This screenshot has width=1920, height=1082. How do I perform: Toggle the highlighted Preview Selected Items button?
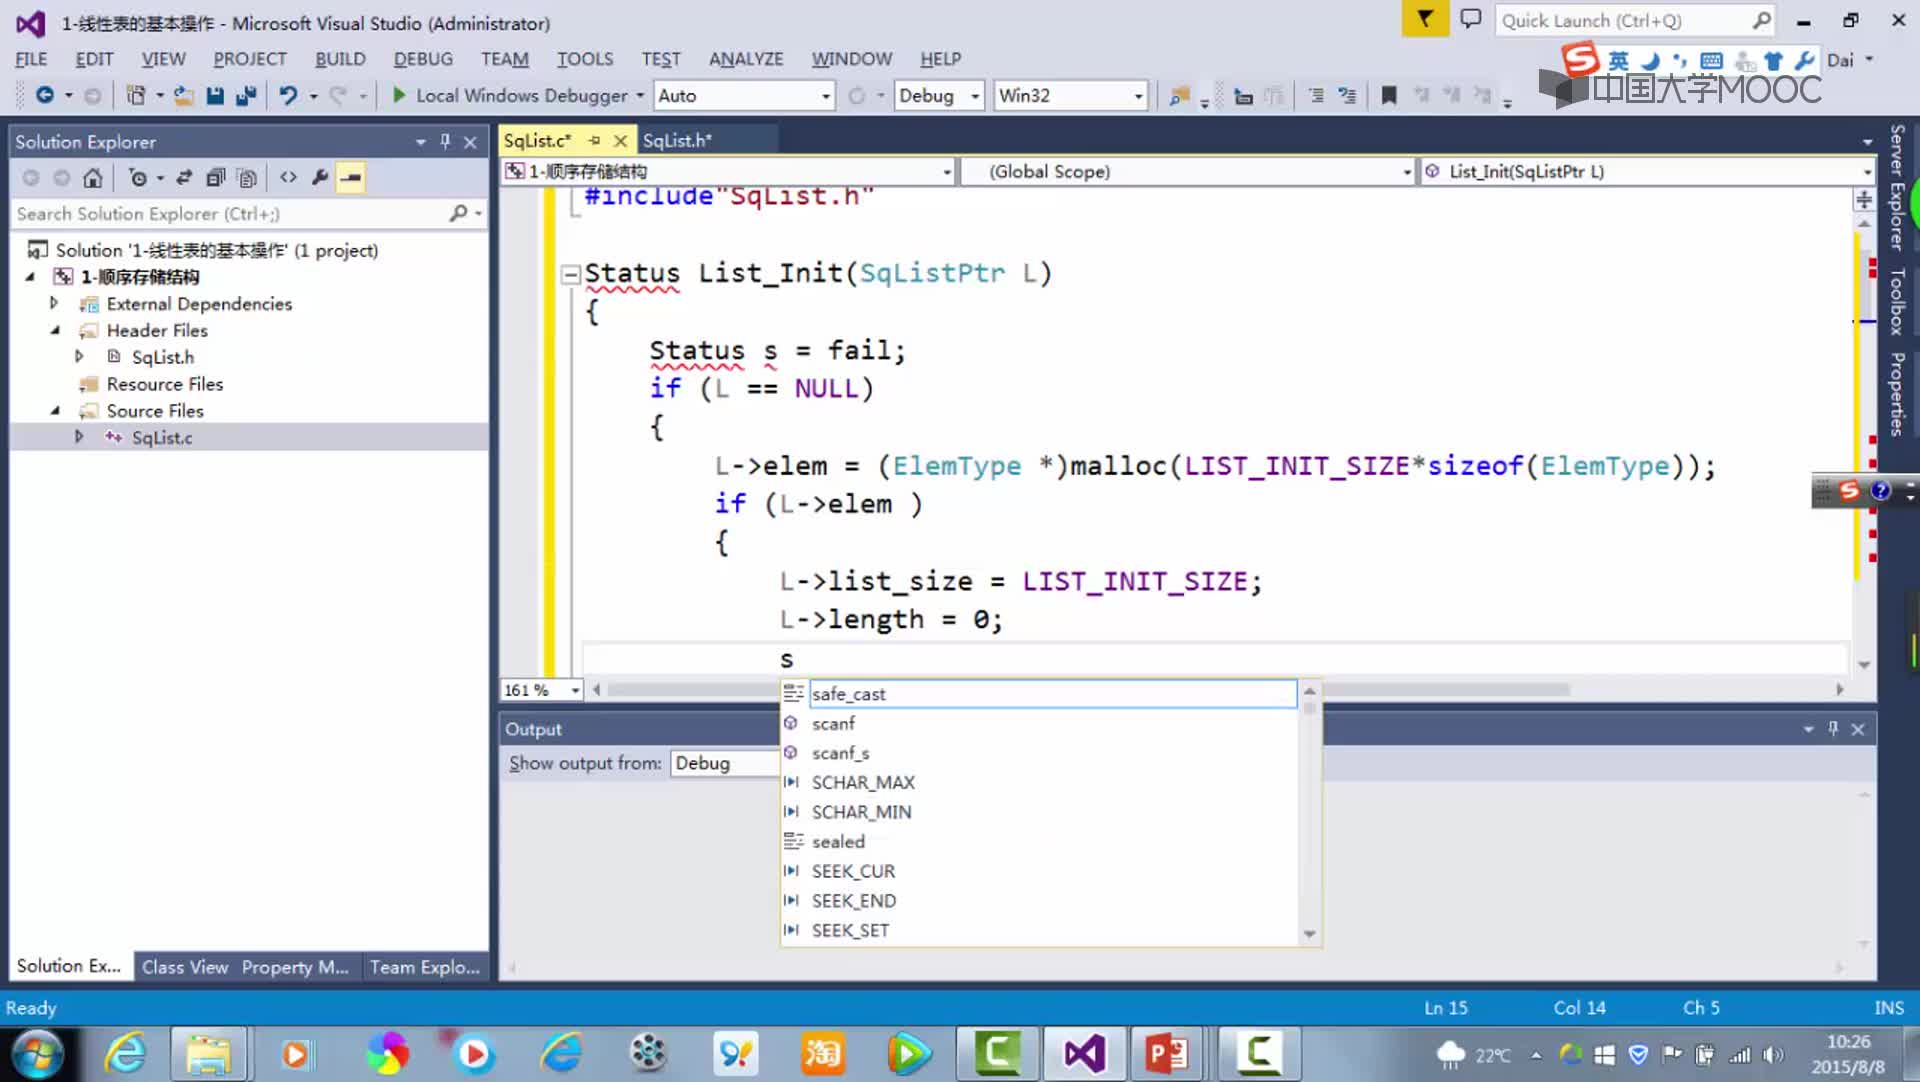pos(350,178)
